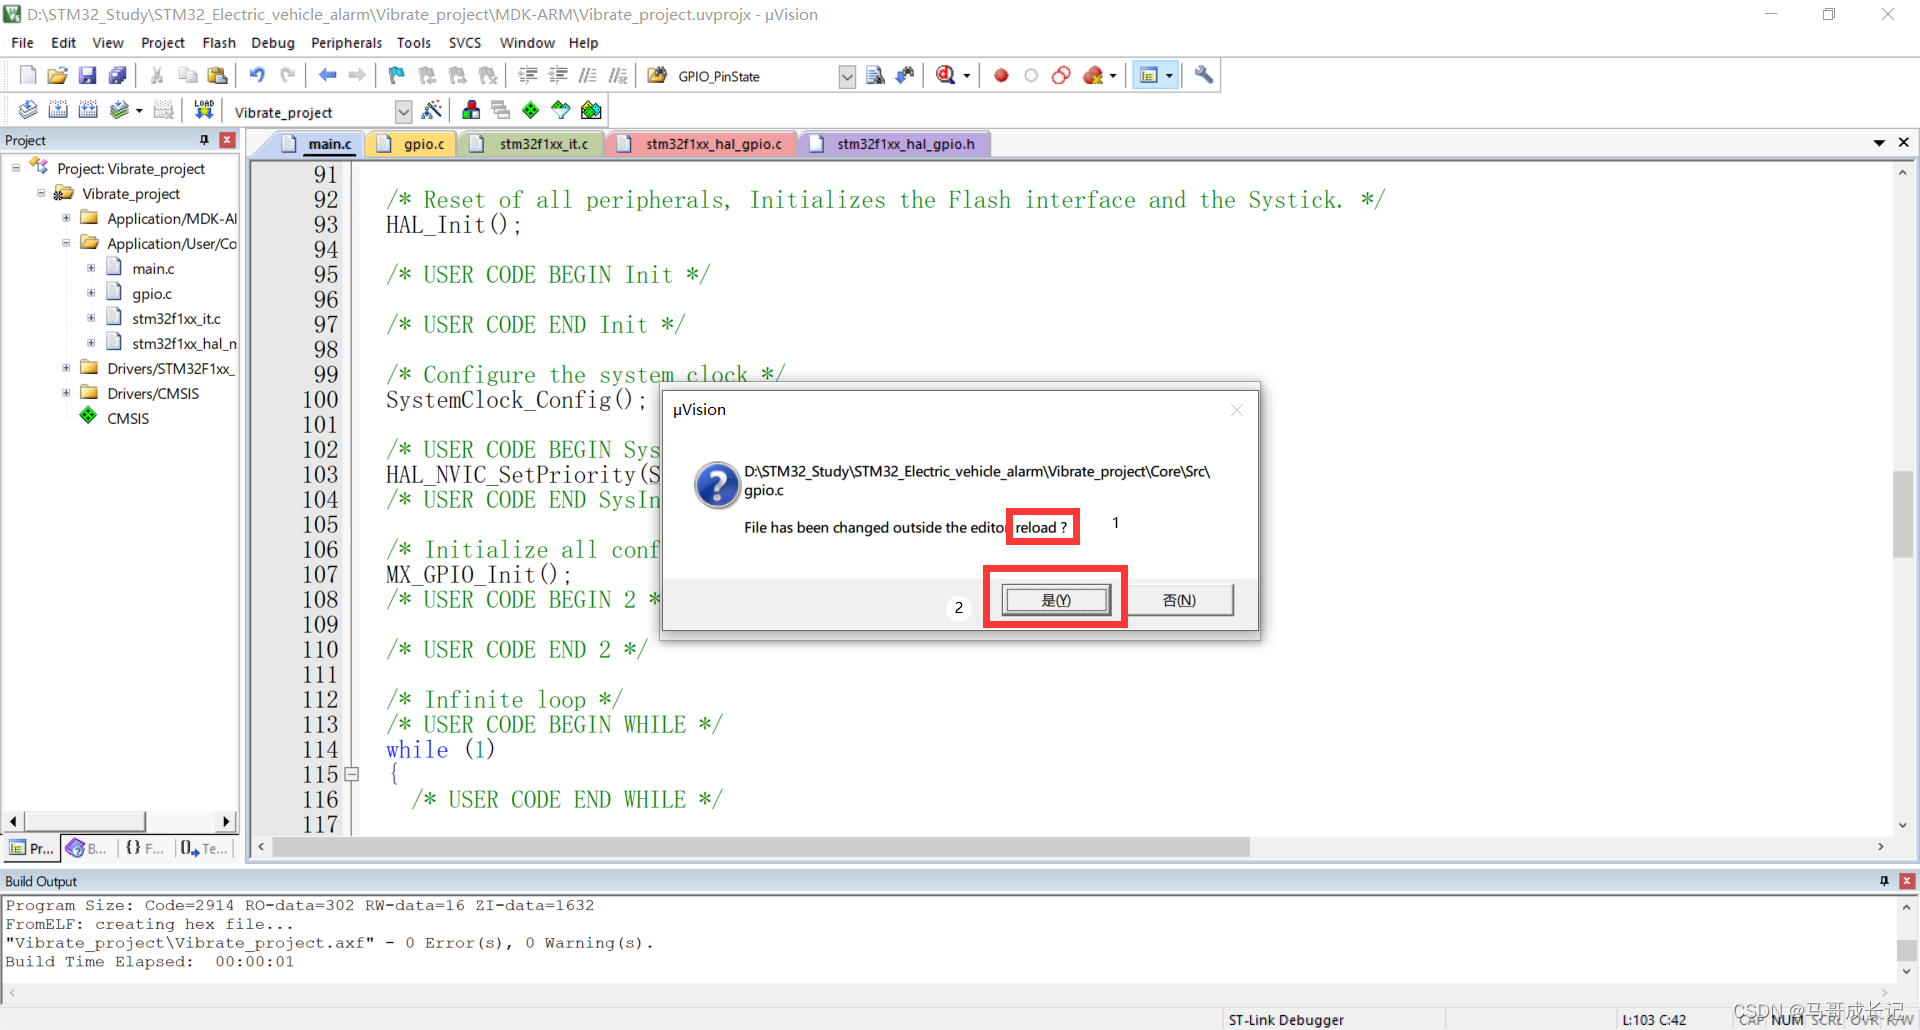Click the L:103 C:42 cursor position

click(1654, 1020)
